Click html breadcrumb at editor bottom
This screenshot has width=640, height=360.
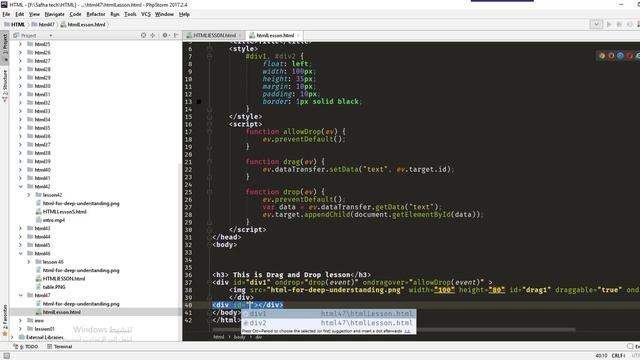click(218, 337)
